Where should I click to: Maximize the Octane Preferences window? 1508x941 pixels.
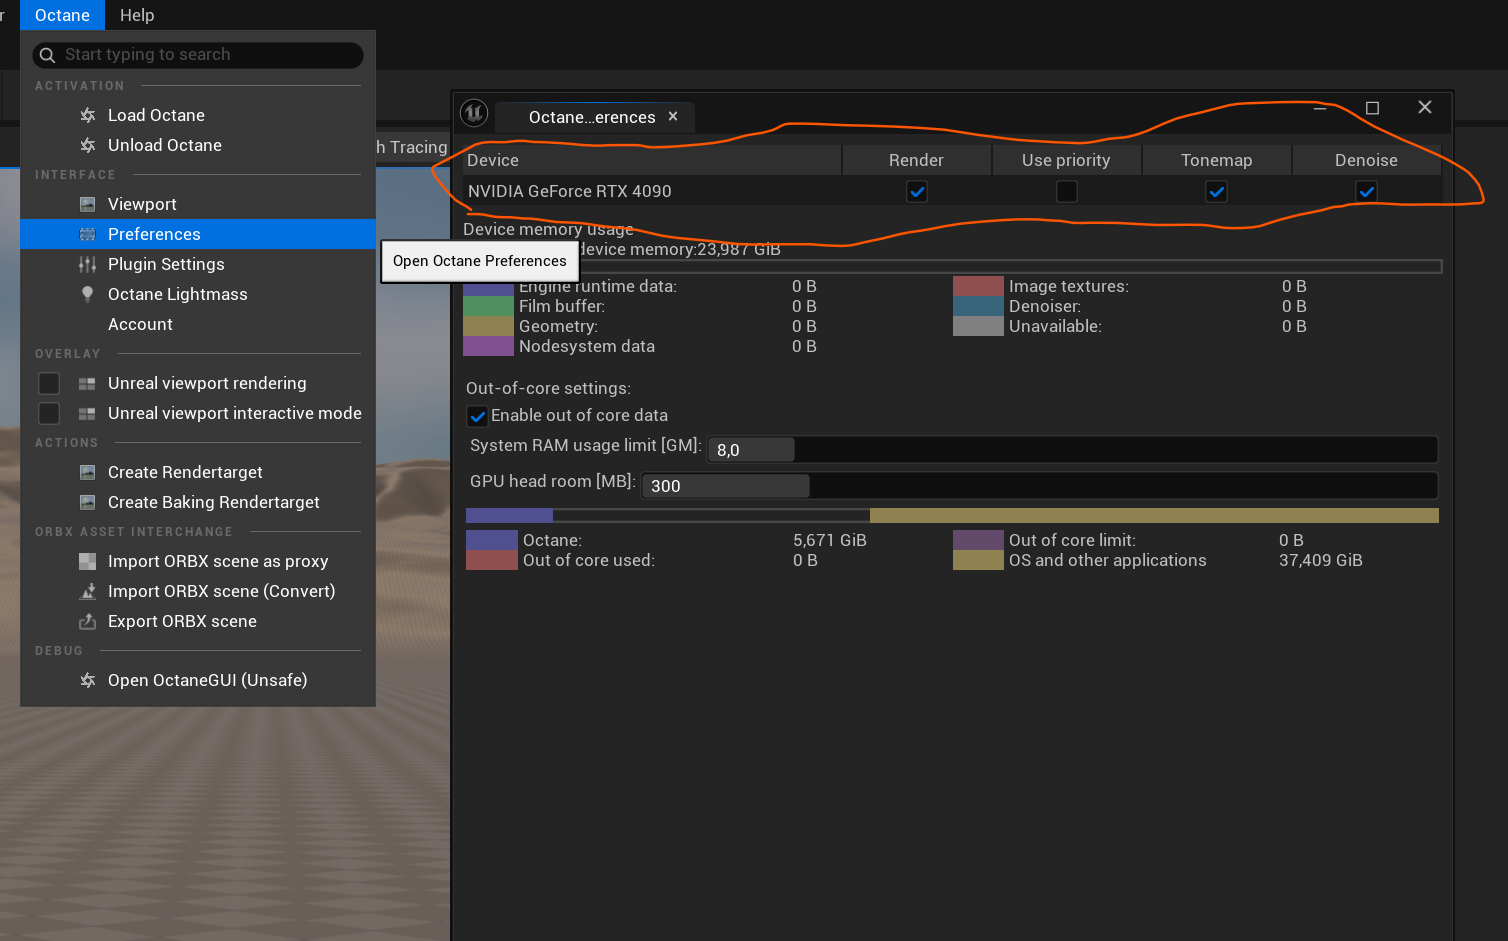tap(1372, 108)
